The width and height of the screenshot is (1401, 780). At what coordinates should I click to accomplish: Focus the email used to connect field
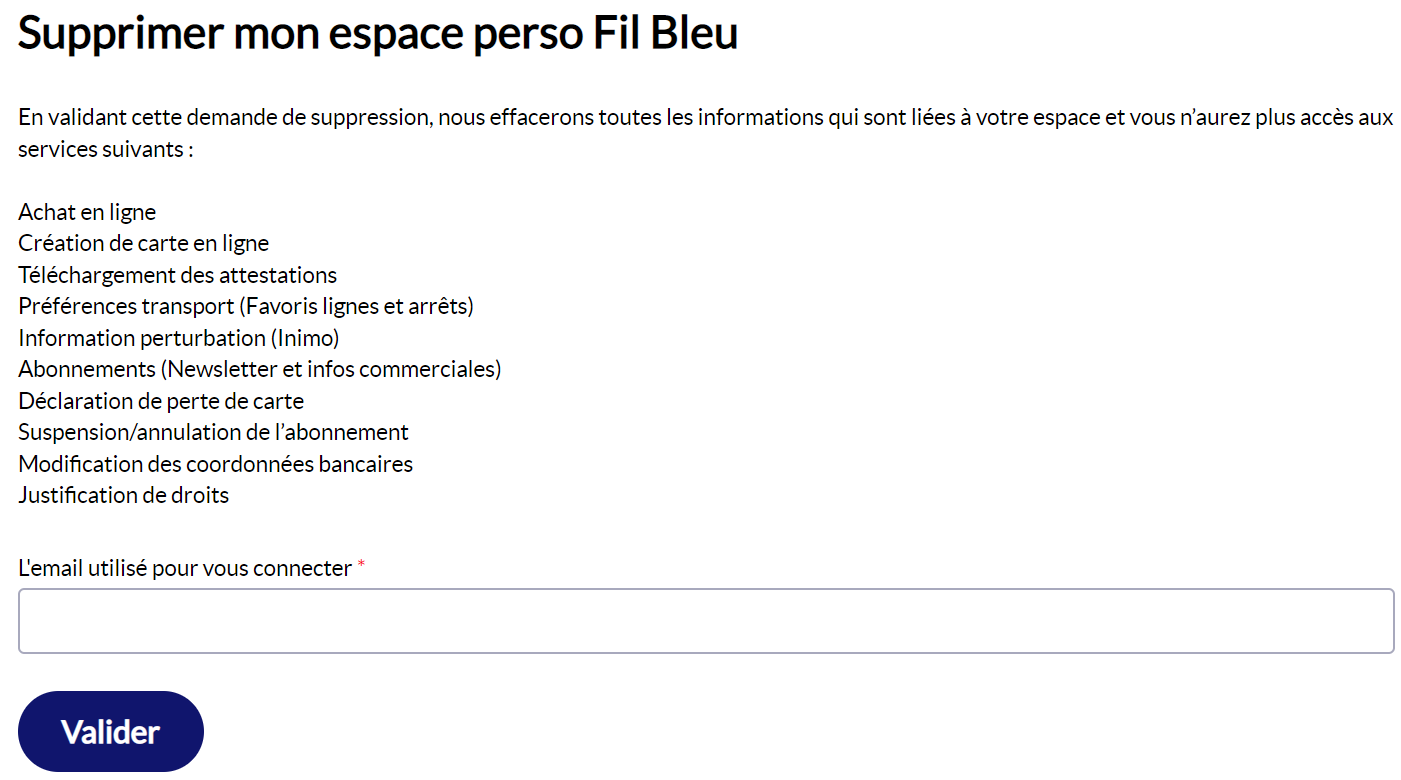706,621
